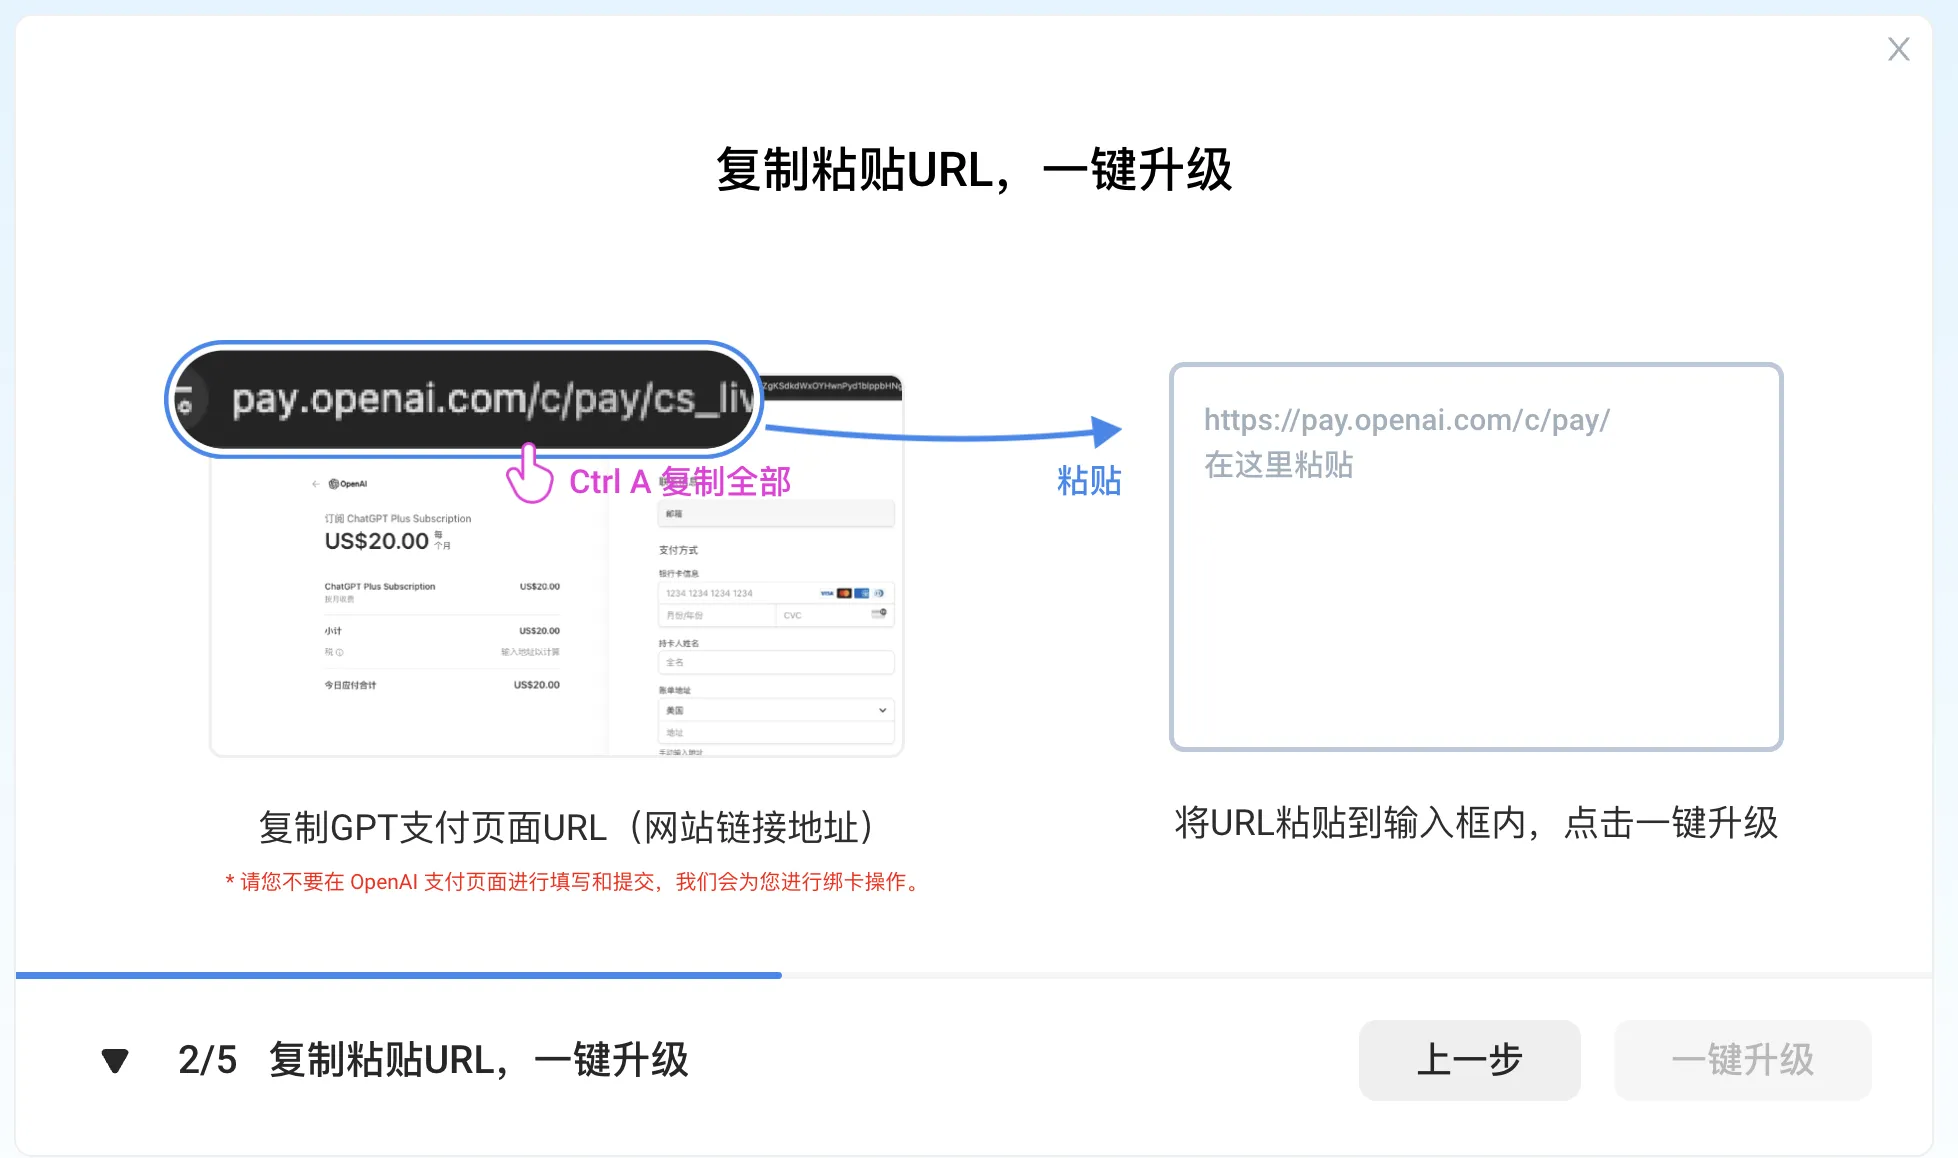Collapse the step panel using the triangle beside 2/5
Image resolution: width=1958 pixels, height=1158 pixels.
[x=115, y=1060]
